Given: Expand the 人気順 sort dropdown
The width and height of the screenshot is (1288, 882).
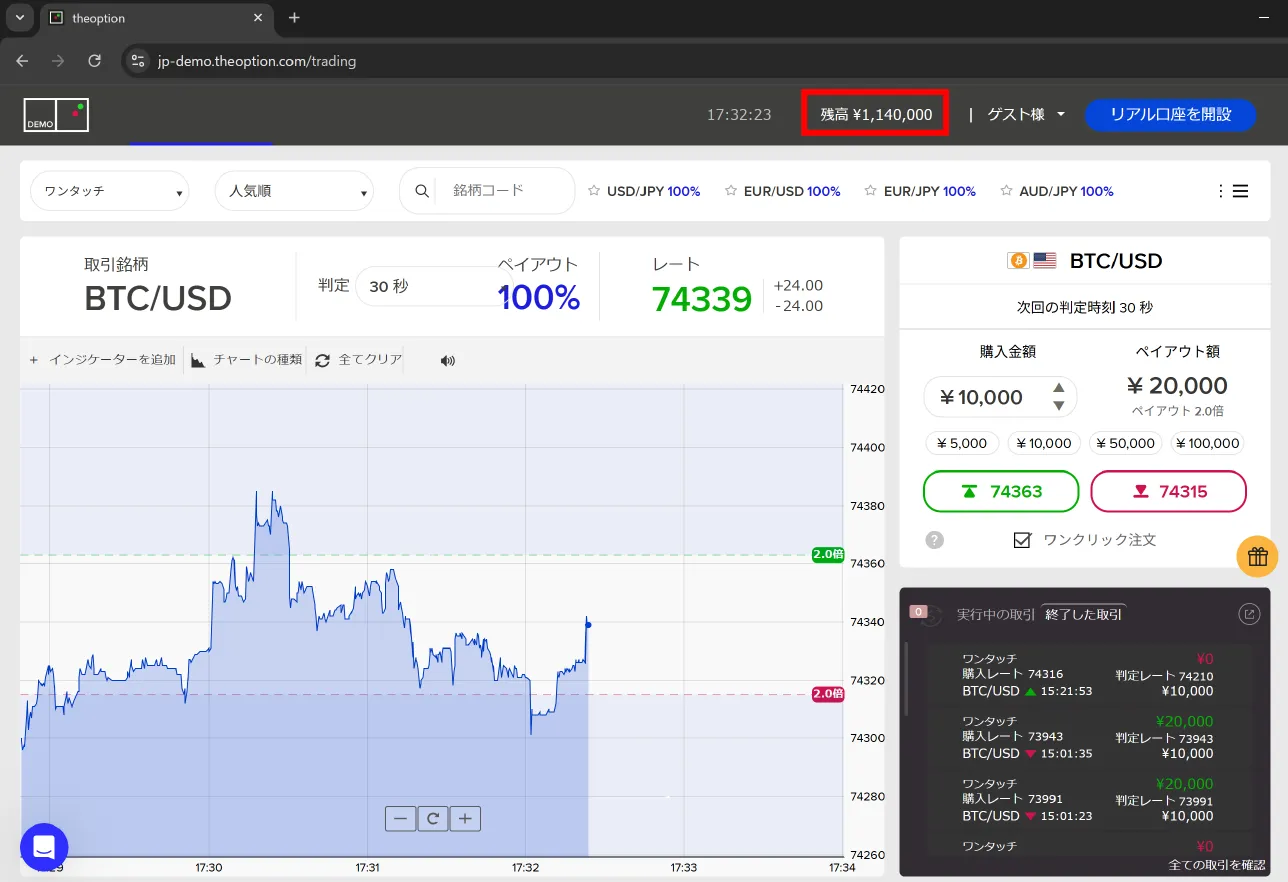Looking at the screenshot, I should (x=293, y=191).
